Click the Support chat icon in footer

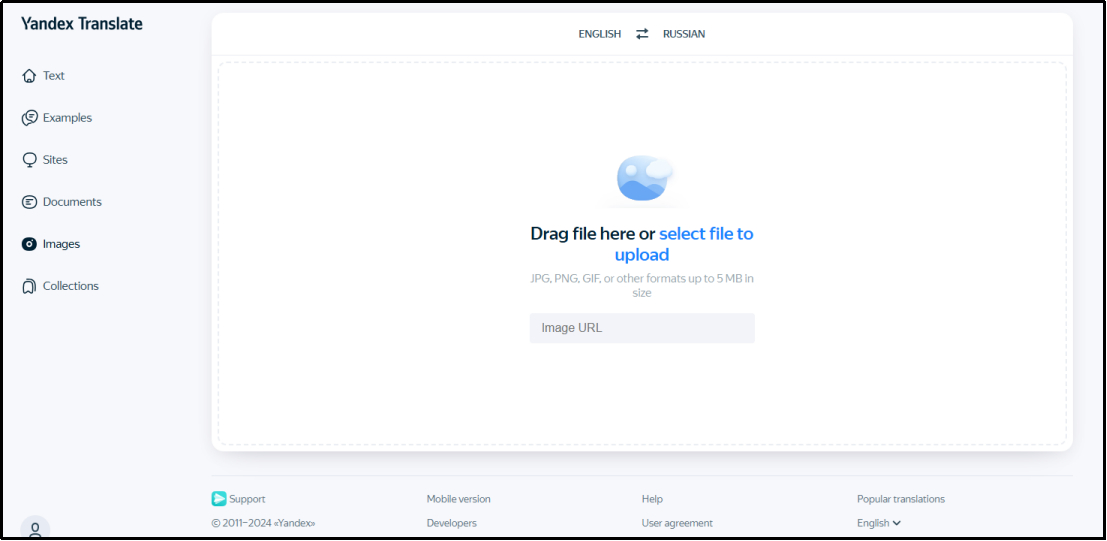219,499
